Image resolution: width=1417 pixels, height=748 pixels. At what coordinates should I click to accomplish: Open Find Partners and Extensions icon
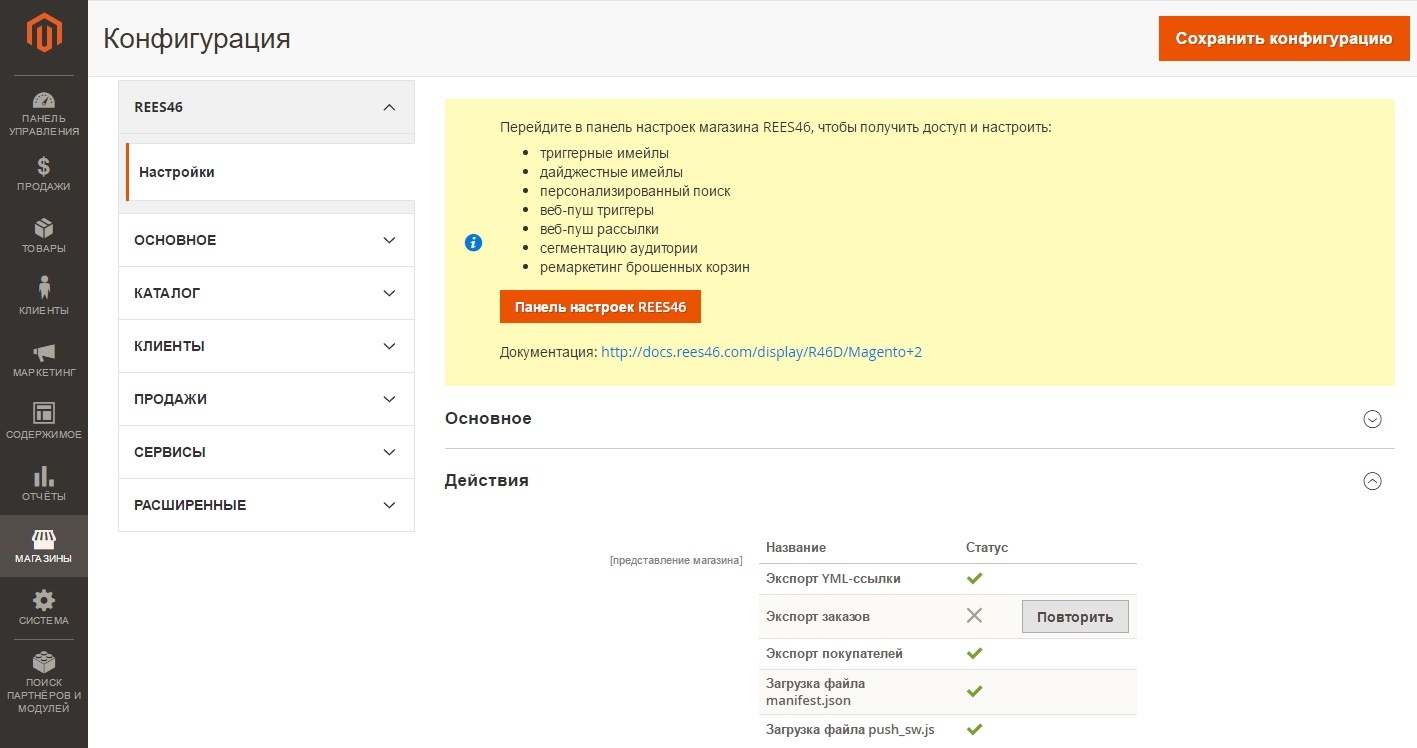pos(44,663)
